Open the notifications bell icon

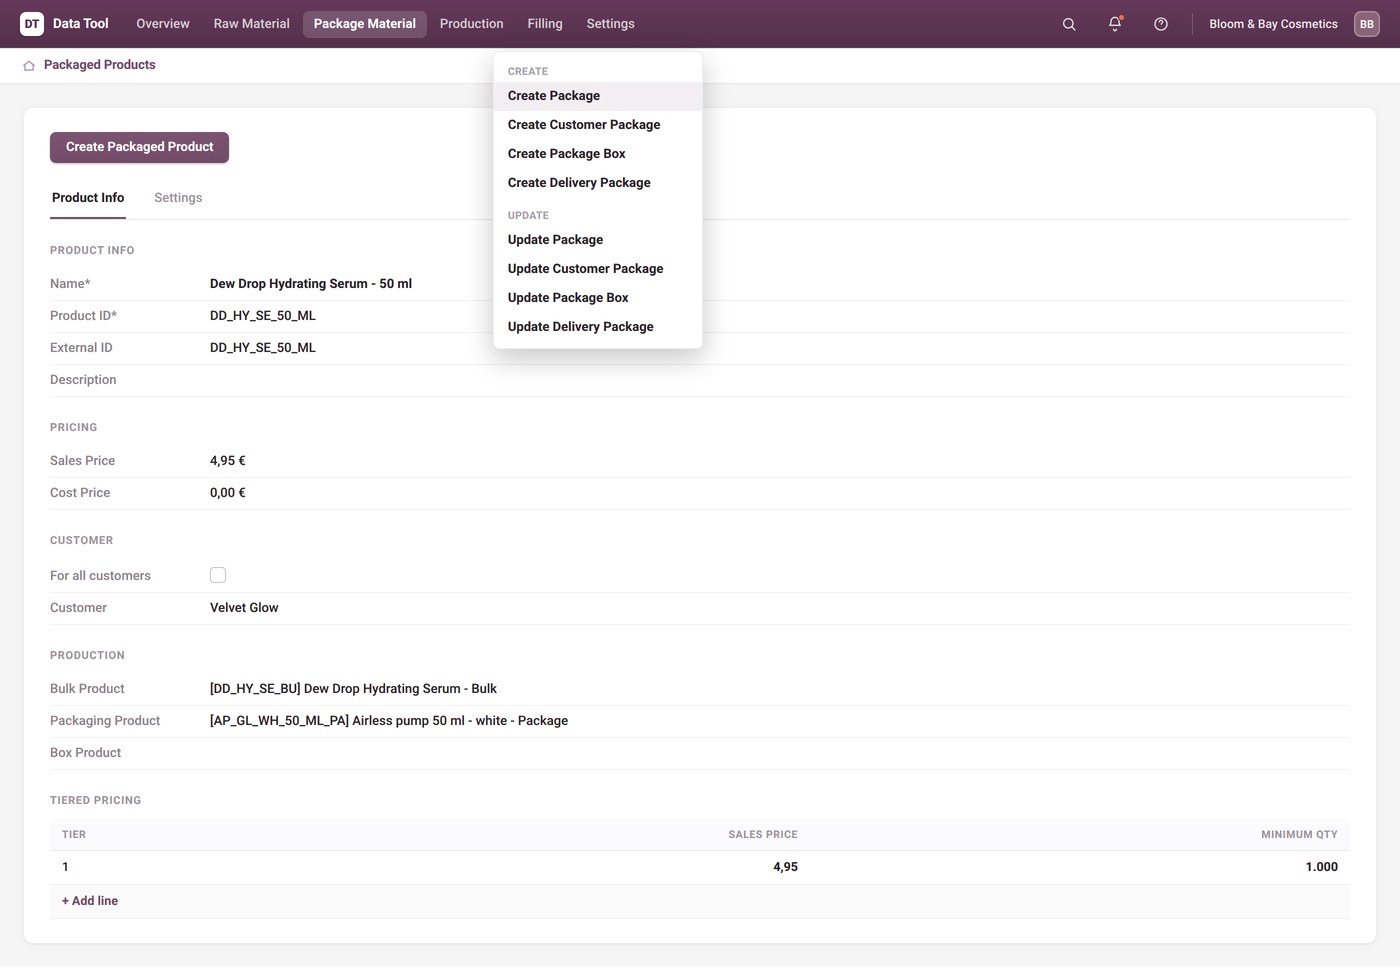pyautogui.click(x=1115, y=24)
